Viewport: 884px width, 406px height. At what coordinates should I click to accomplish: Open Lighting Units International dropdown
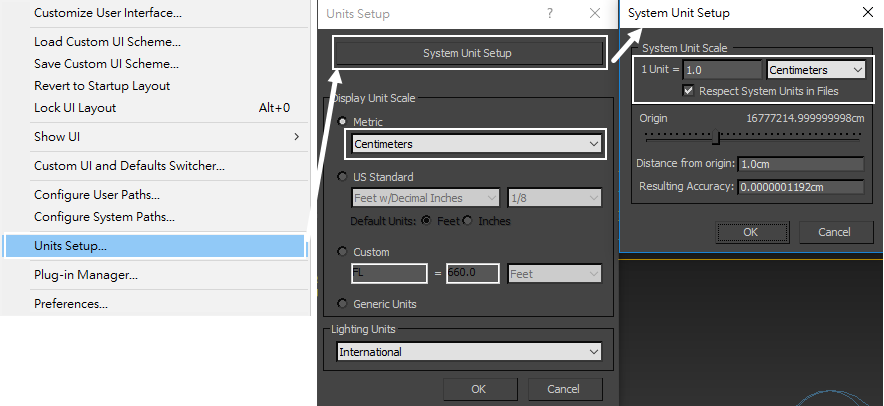tap(468, 352)
